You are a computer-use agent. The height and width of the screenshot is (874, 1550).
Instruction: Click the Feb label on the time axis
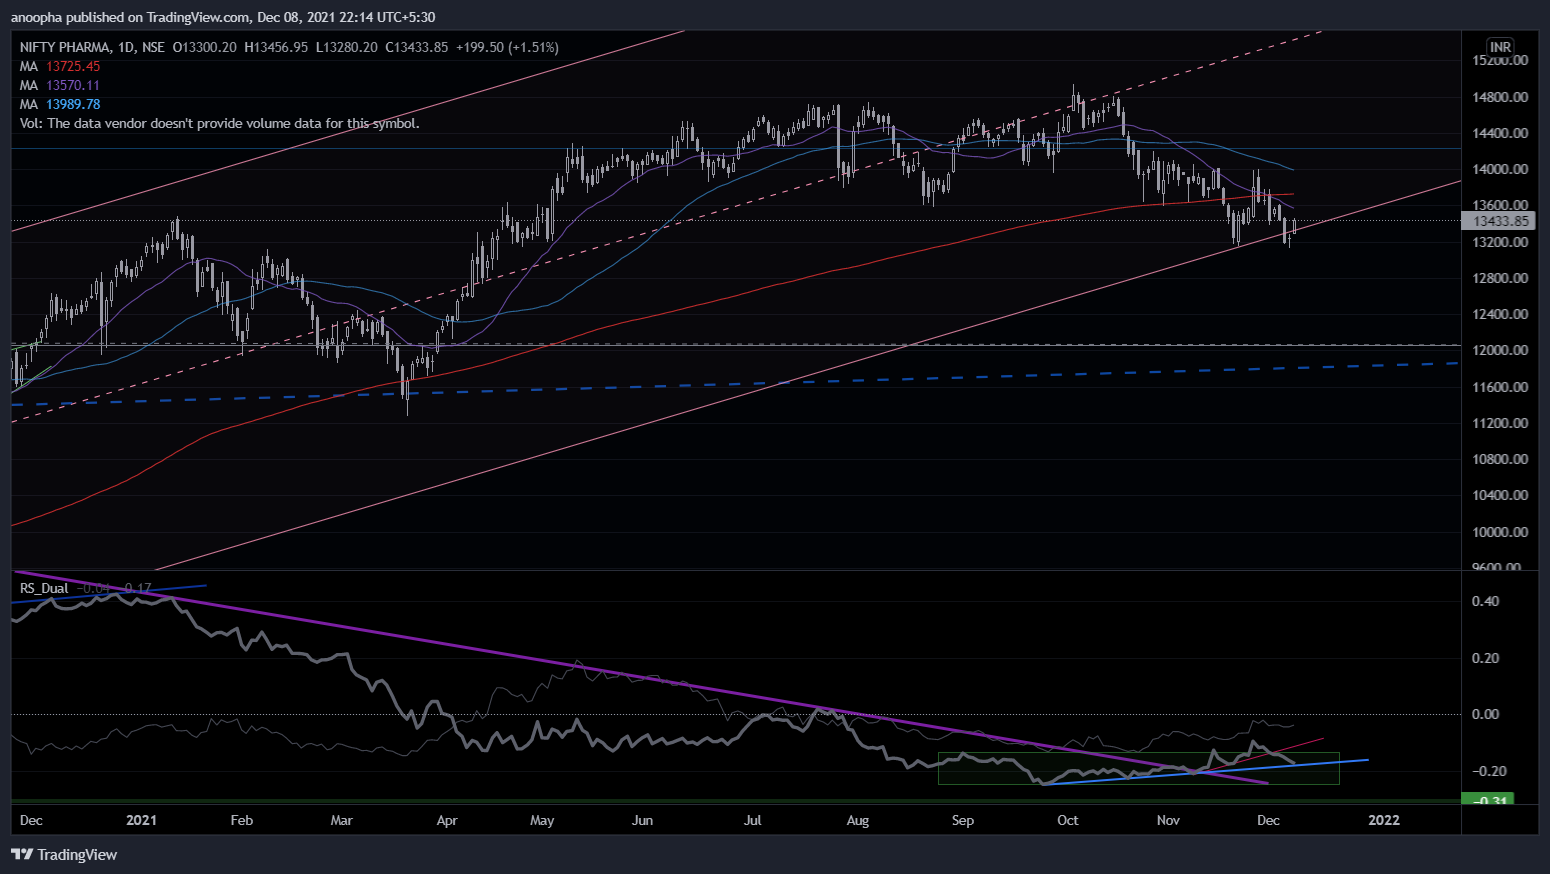coord(241,820)
